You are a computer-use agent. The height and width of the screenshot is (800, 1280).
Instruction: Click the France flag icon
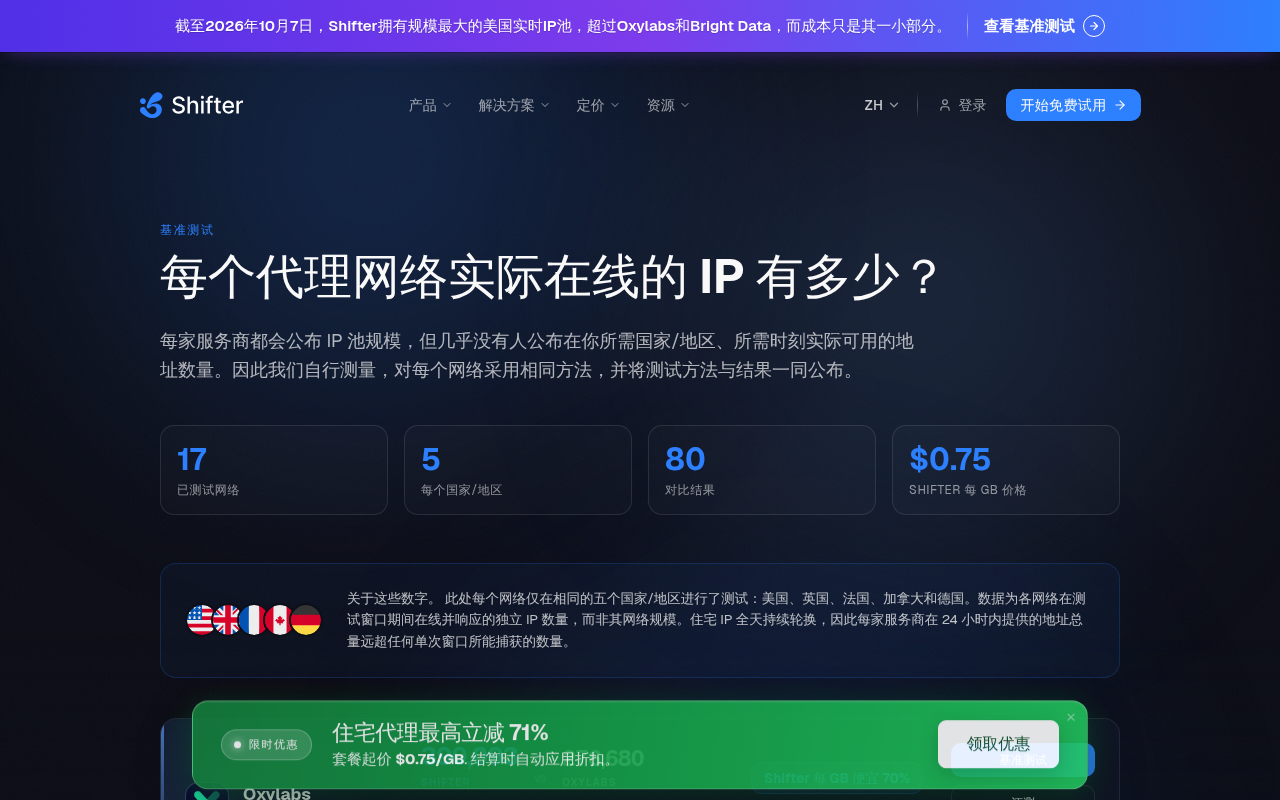[x=253, y=620]
